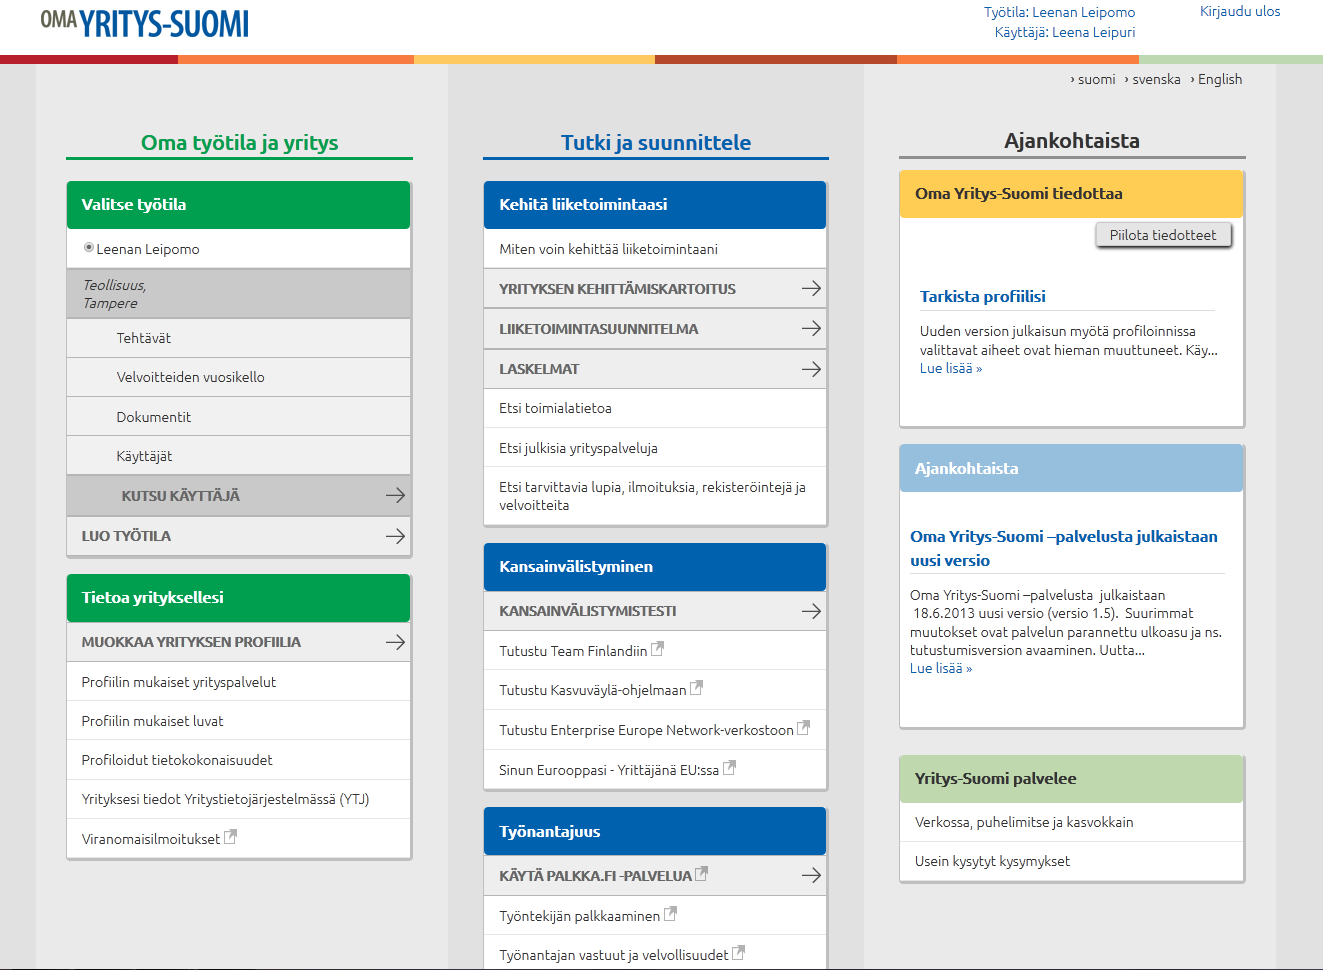The image size is (1323, 970).
Task: Click Piilota tiedotteet button
Action: tap(1163, 235)
